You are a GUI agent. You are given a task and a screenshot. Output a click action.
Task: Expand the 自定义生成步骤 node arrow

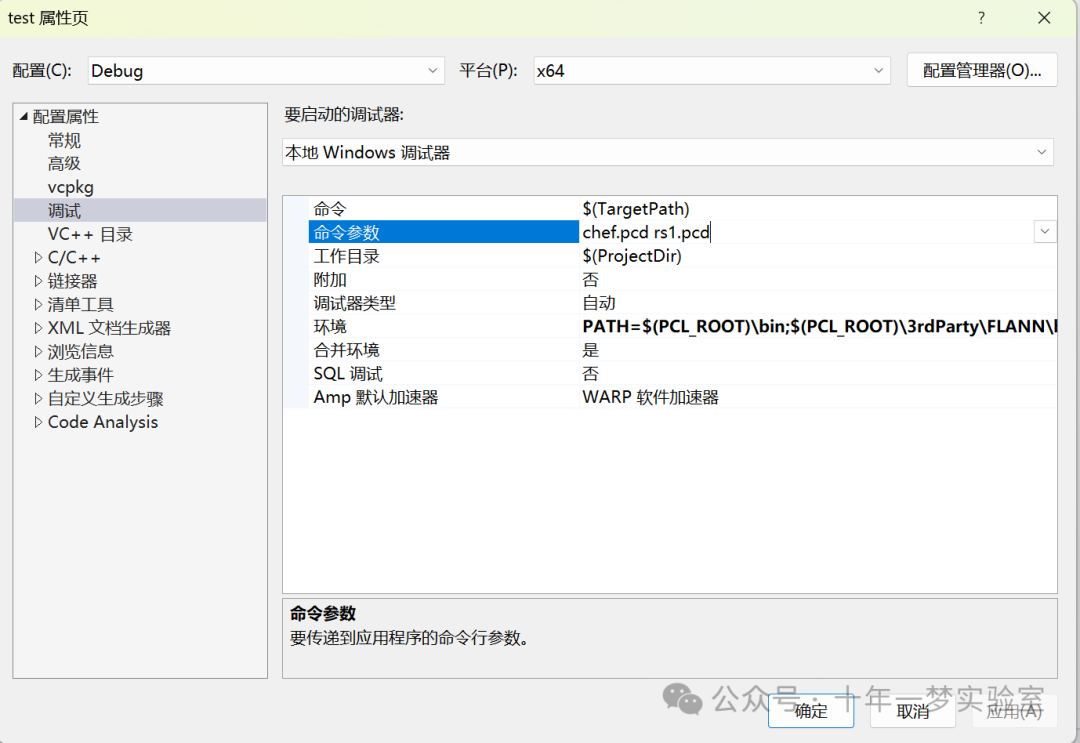pos(38,399)
